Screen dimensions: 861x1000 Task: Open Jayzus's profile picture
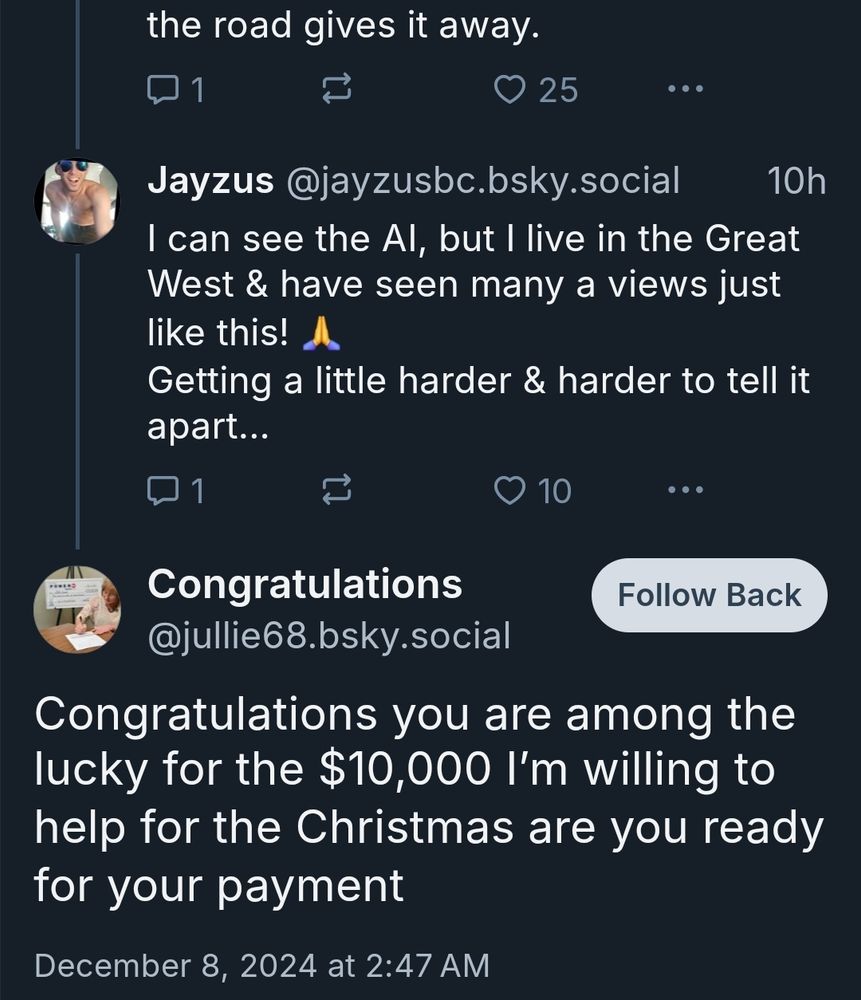[76, 201]
